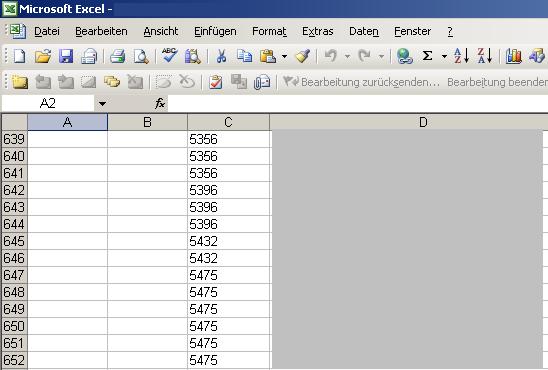Click the AutoSum sigma icon
The height and width of the screenshot is (370, 548).
coord(427,56)
